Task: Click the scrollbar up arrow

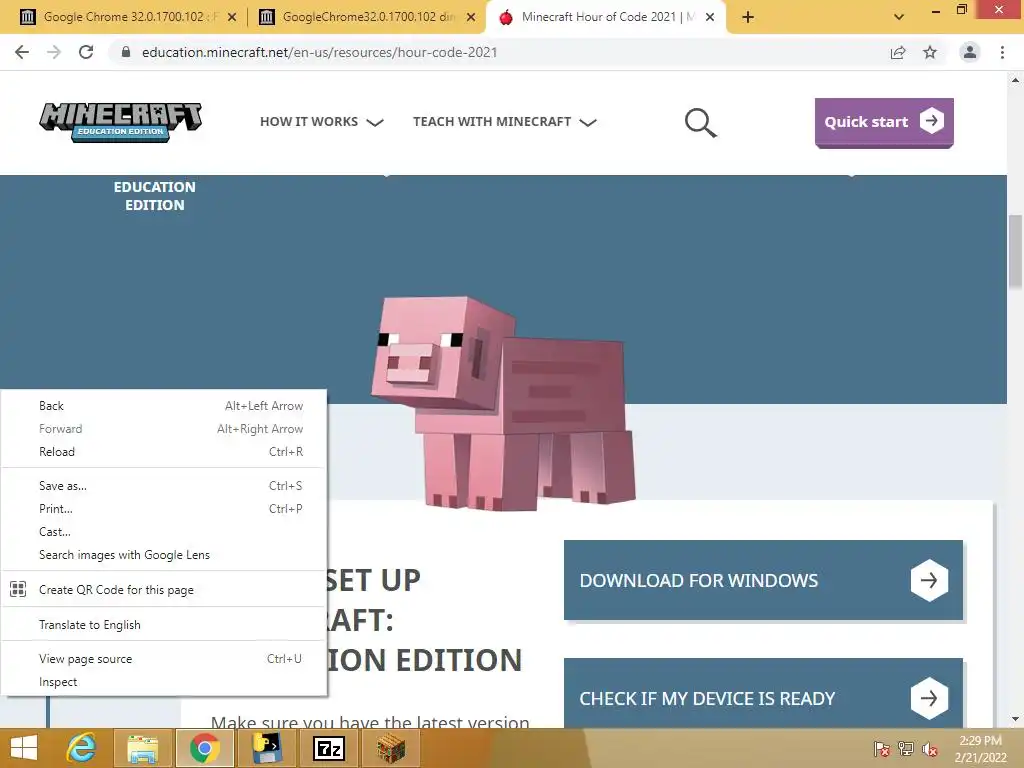Action: point(1015,80)
